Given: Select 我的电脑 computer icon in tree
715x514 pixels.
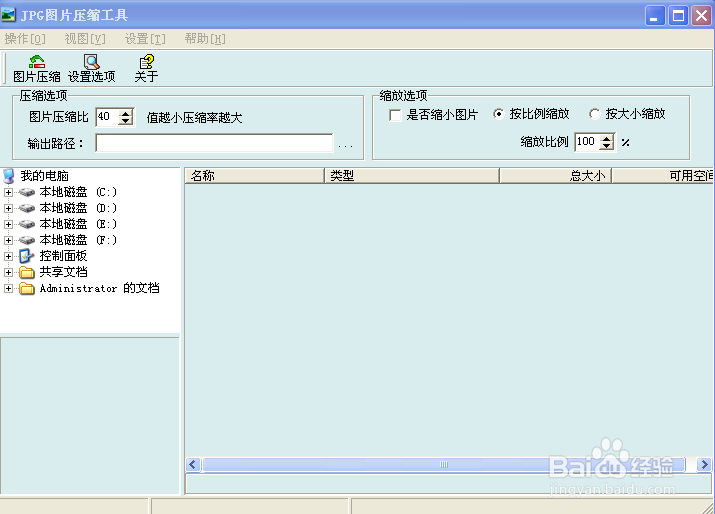Looking at the screenshot, I should pos(9,176).
